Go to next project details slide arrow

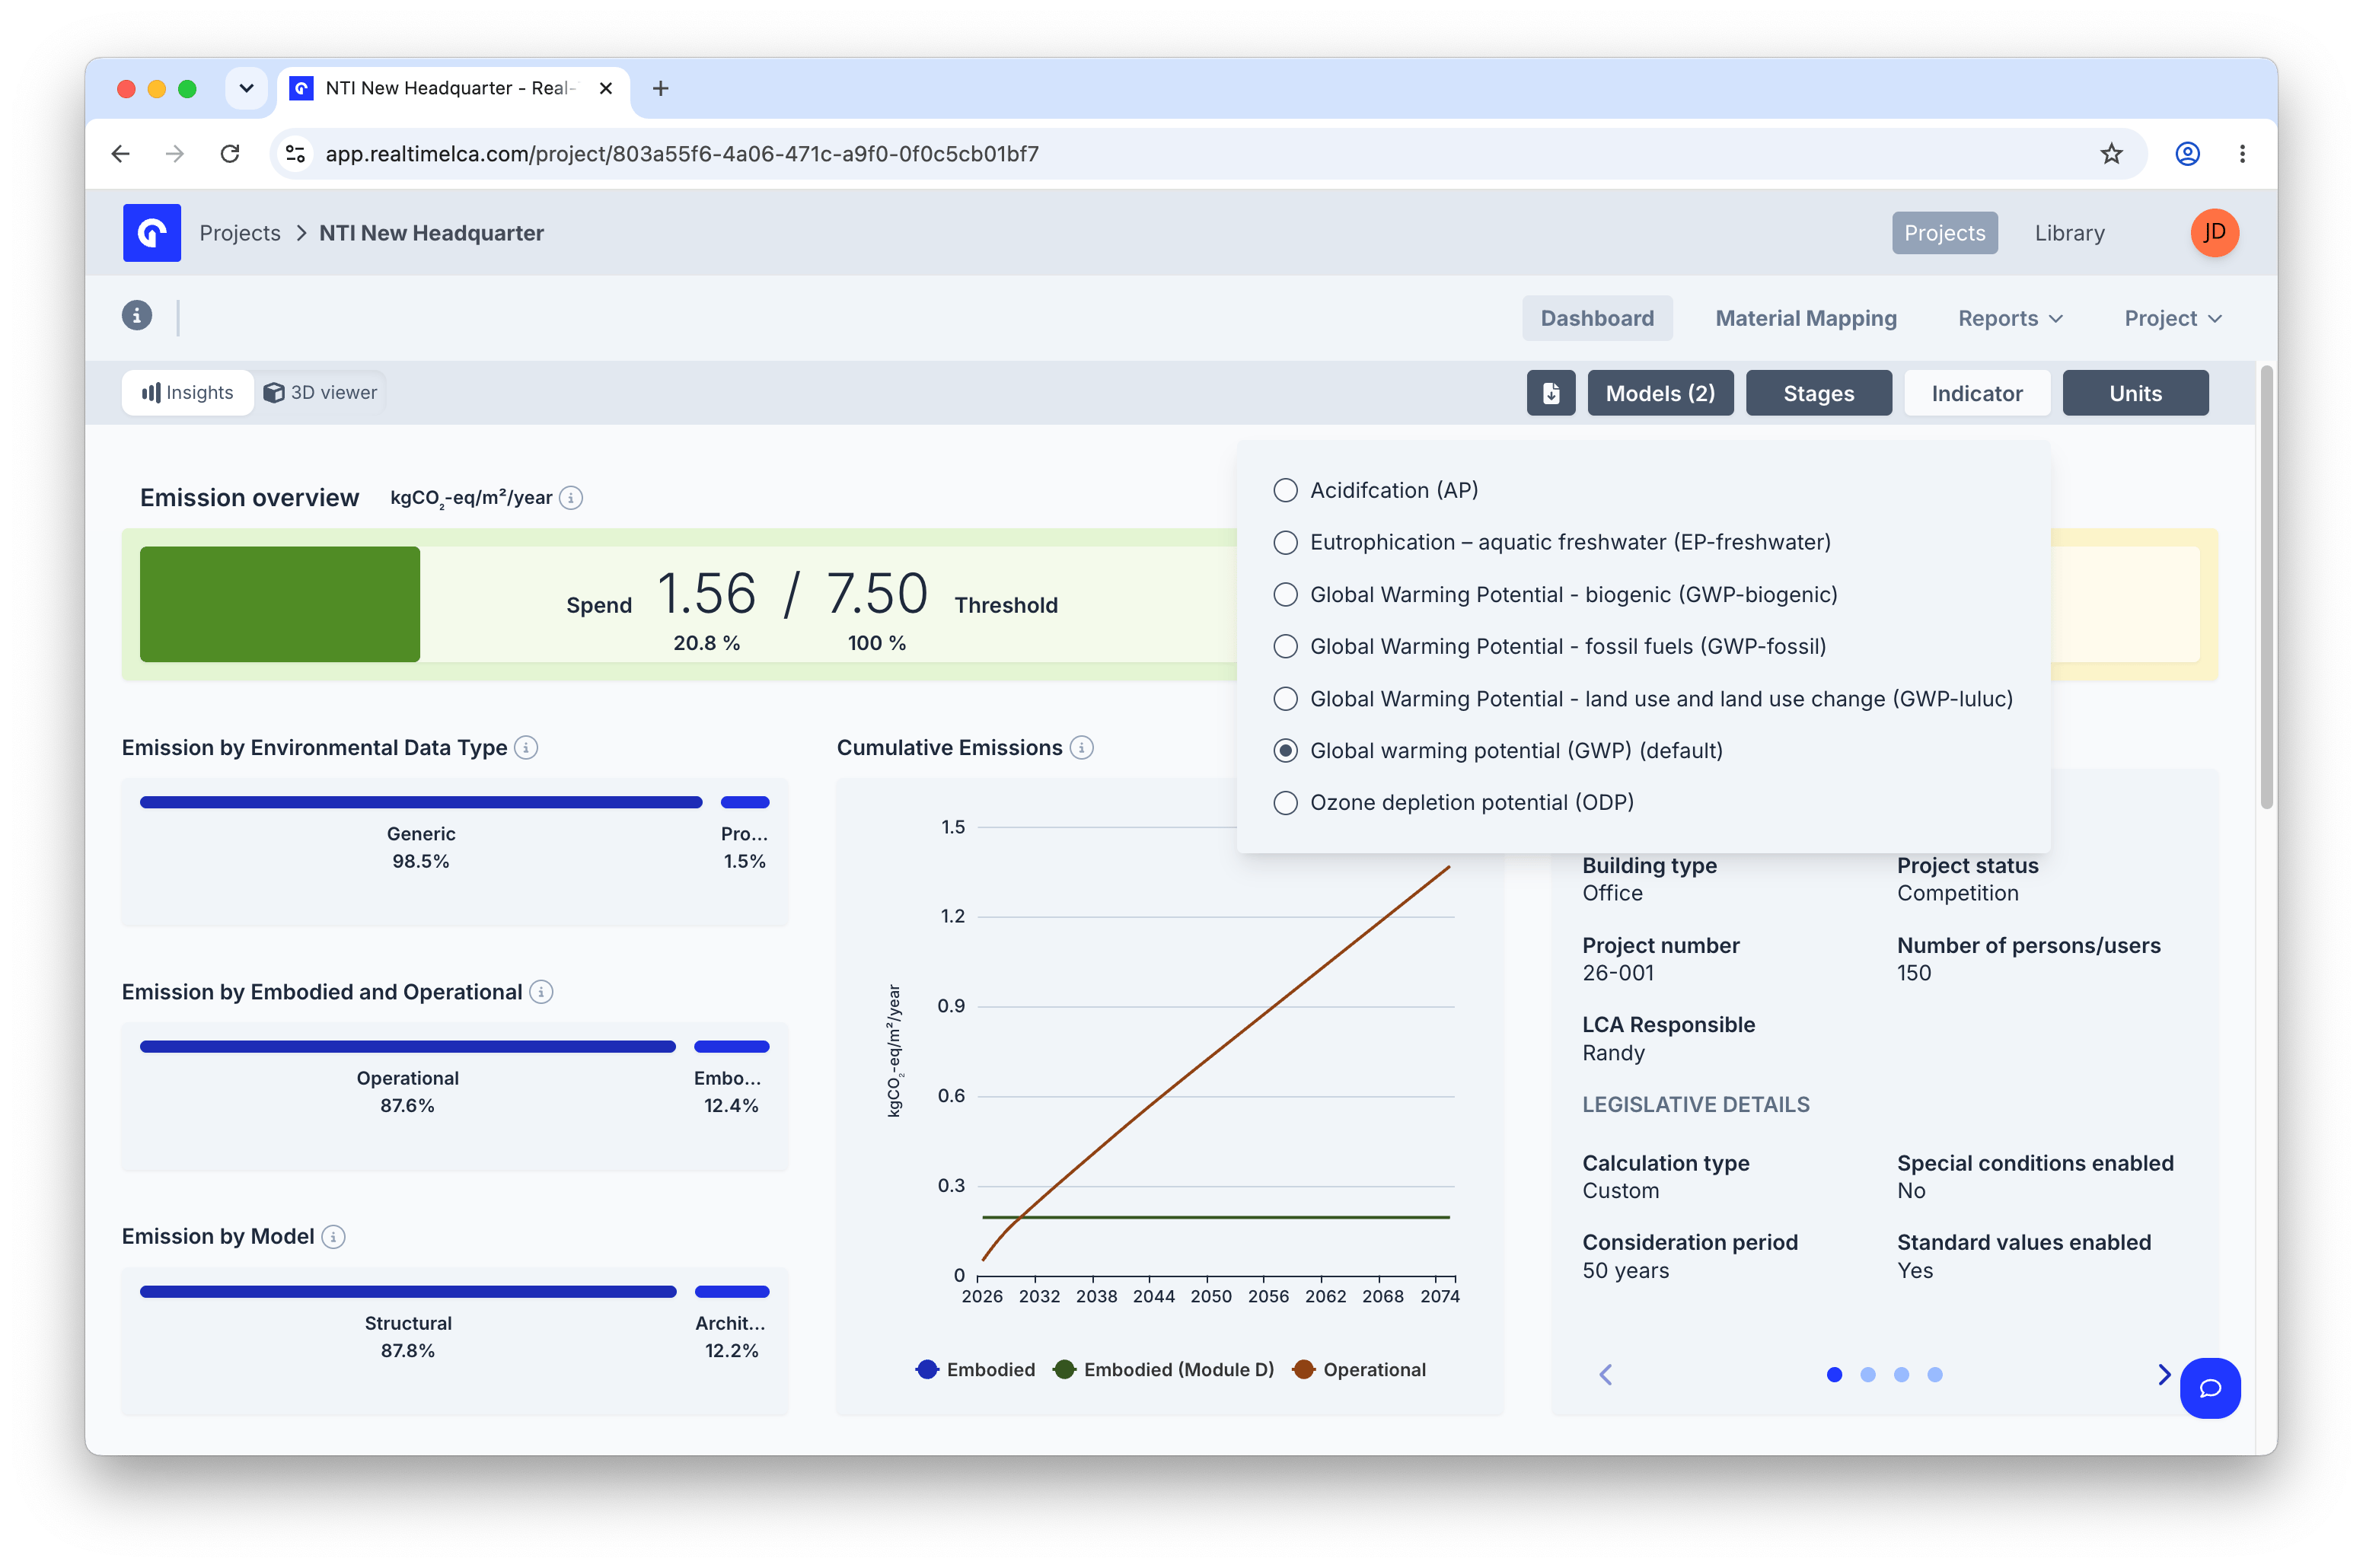[x=2164, y=1375]
